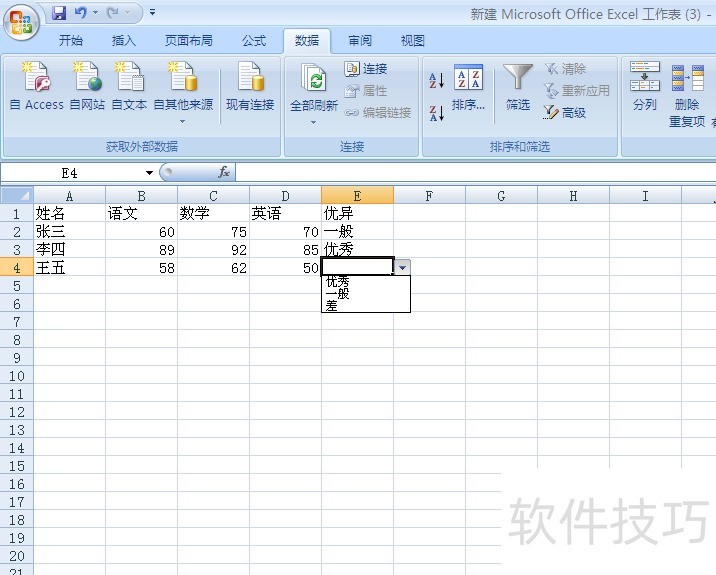Sort descending Z to A
This screenshot has height=575, width=716.
click(436, 113)
